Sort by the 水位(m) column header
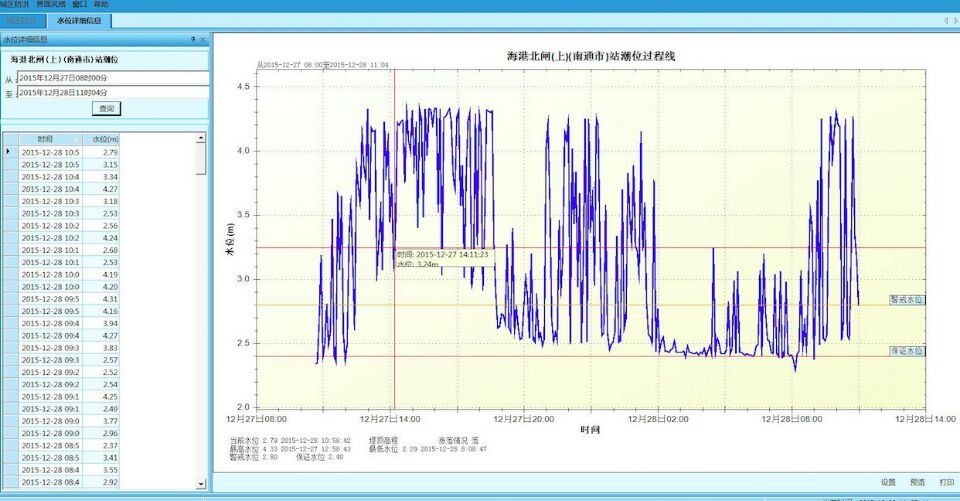 click(x=101, y=139)
